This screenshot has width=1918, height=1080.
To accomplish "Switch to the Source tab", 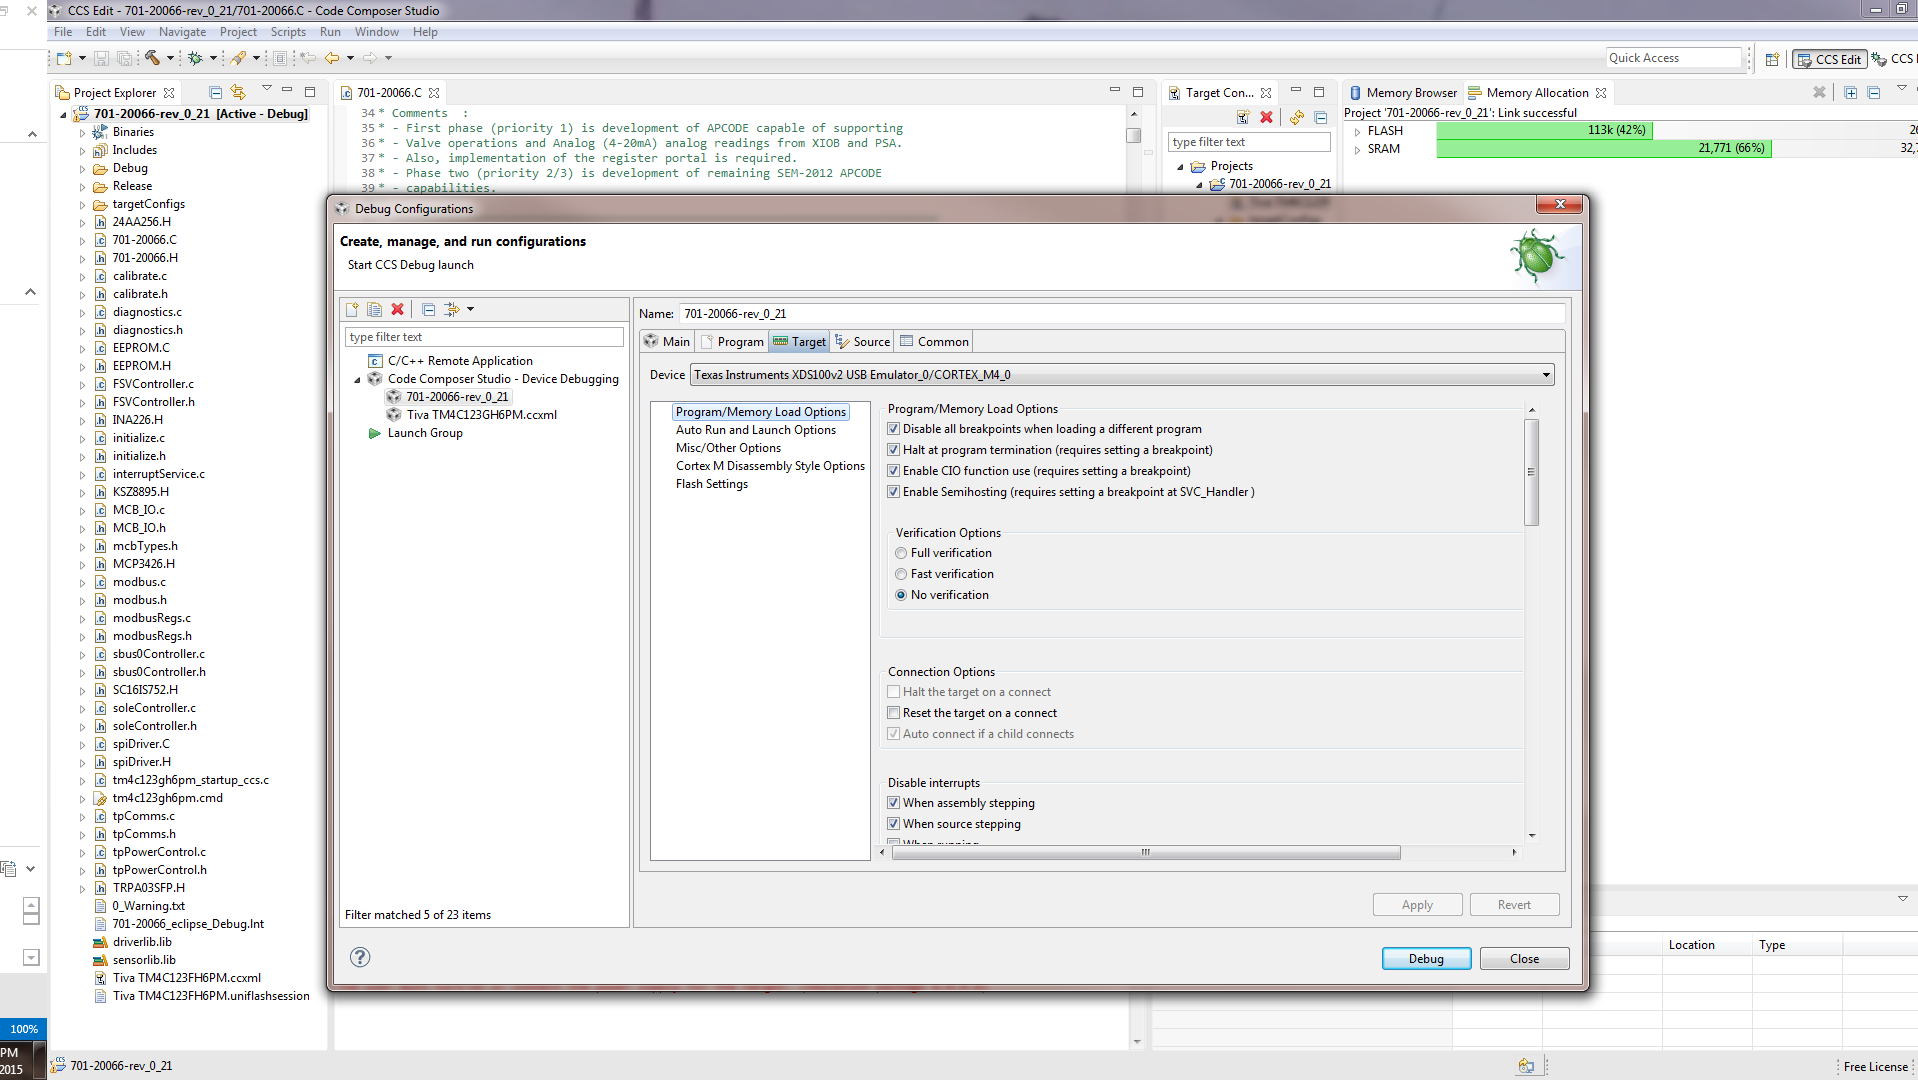I will click(862, 342).
